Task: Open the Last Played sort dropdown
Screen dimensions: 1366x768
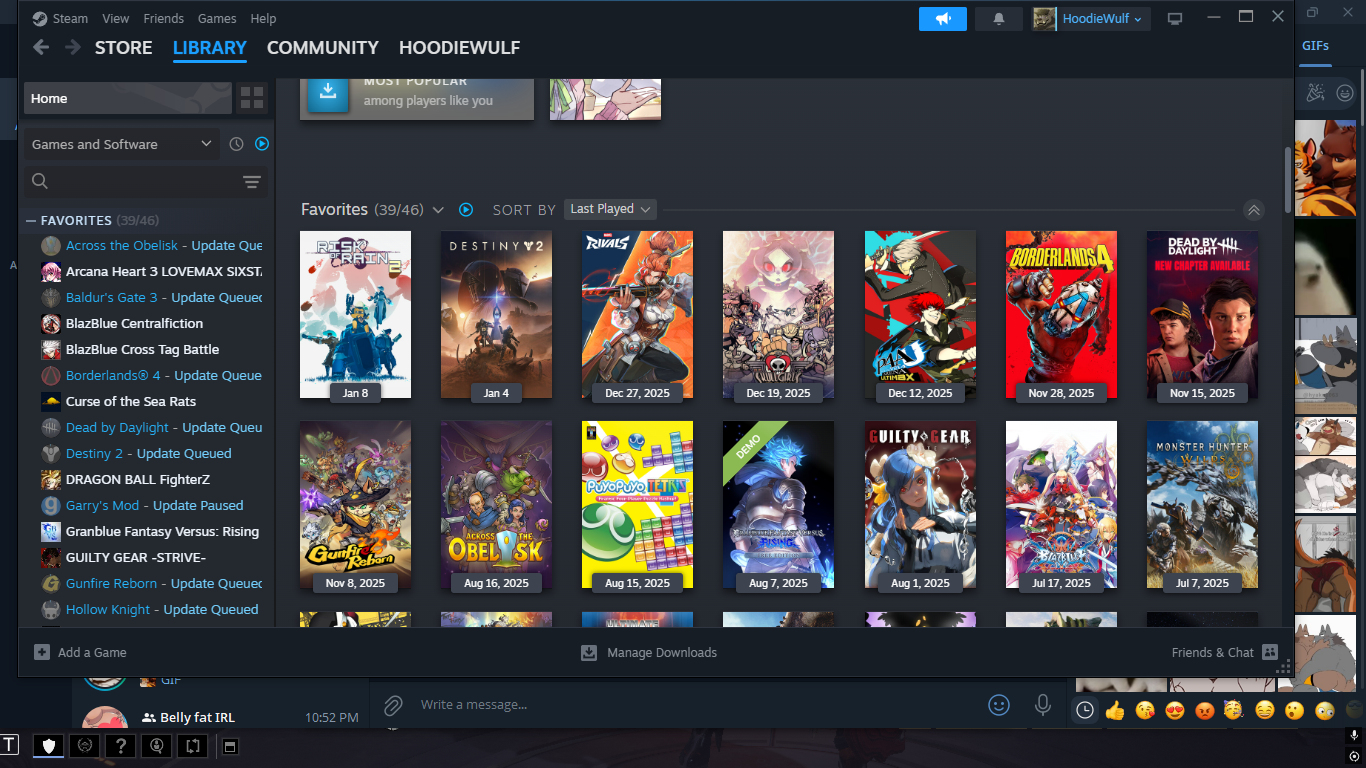Action: (x=610, y=209)
